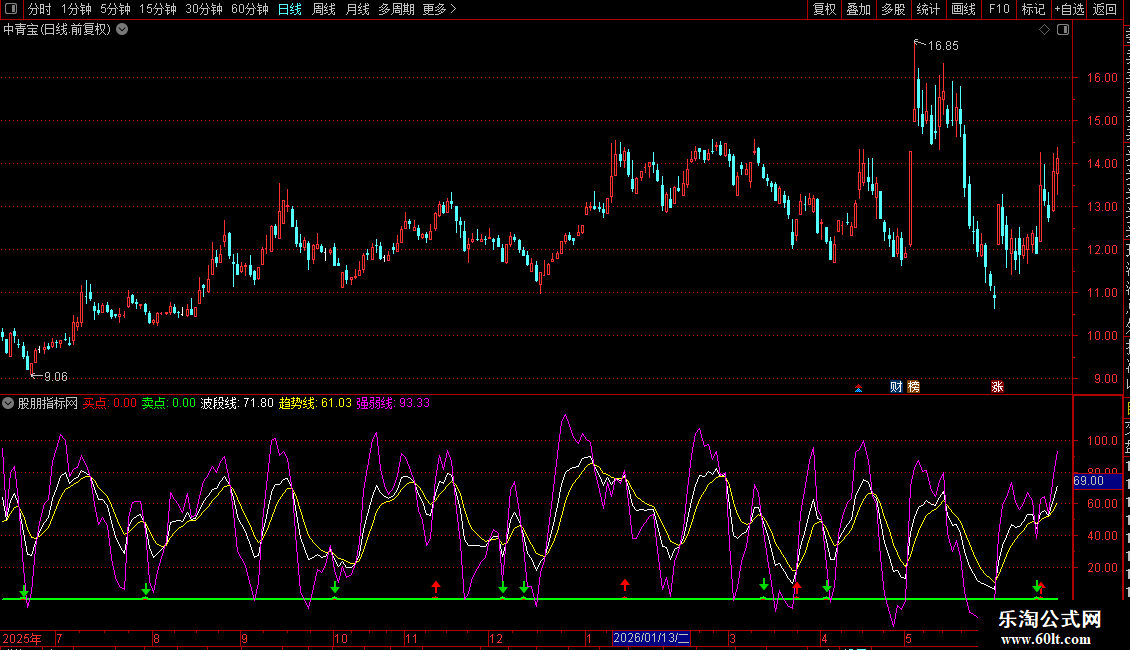Screen dimensions: 1130x650
Task: Open 多股 multi-stock view
Action: (x=894, y=9)
